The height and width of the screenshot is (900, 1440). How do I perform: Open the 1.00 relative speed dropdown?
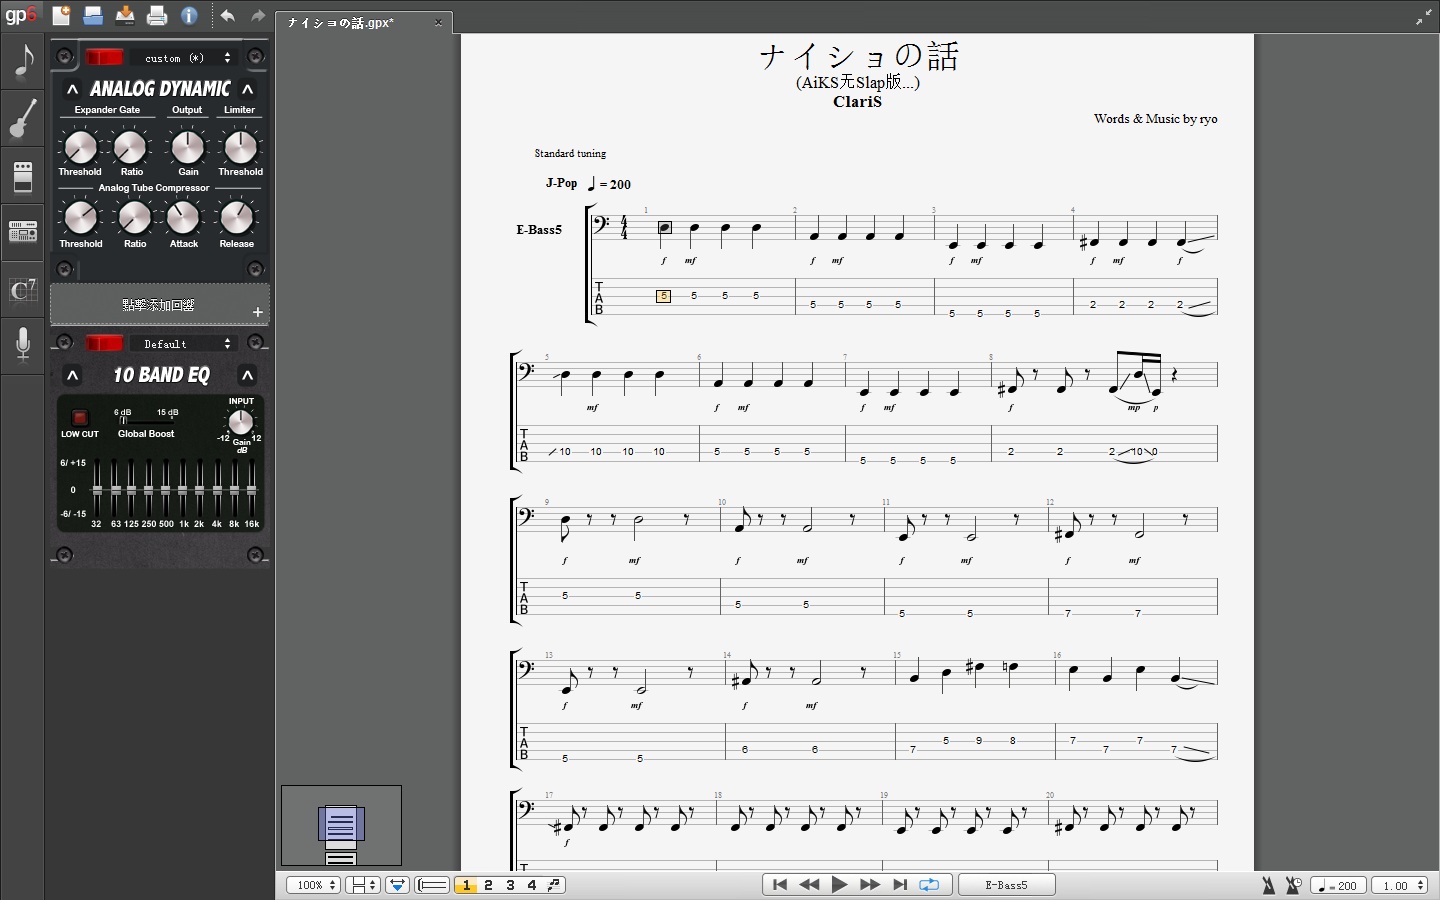click(1399, 885)
